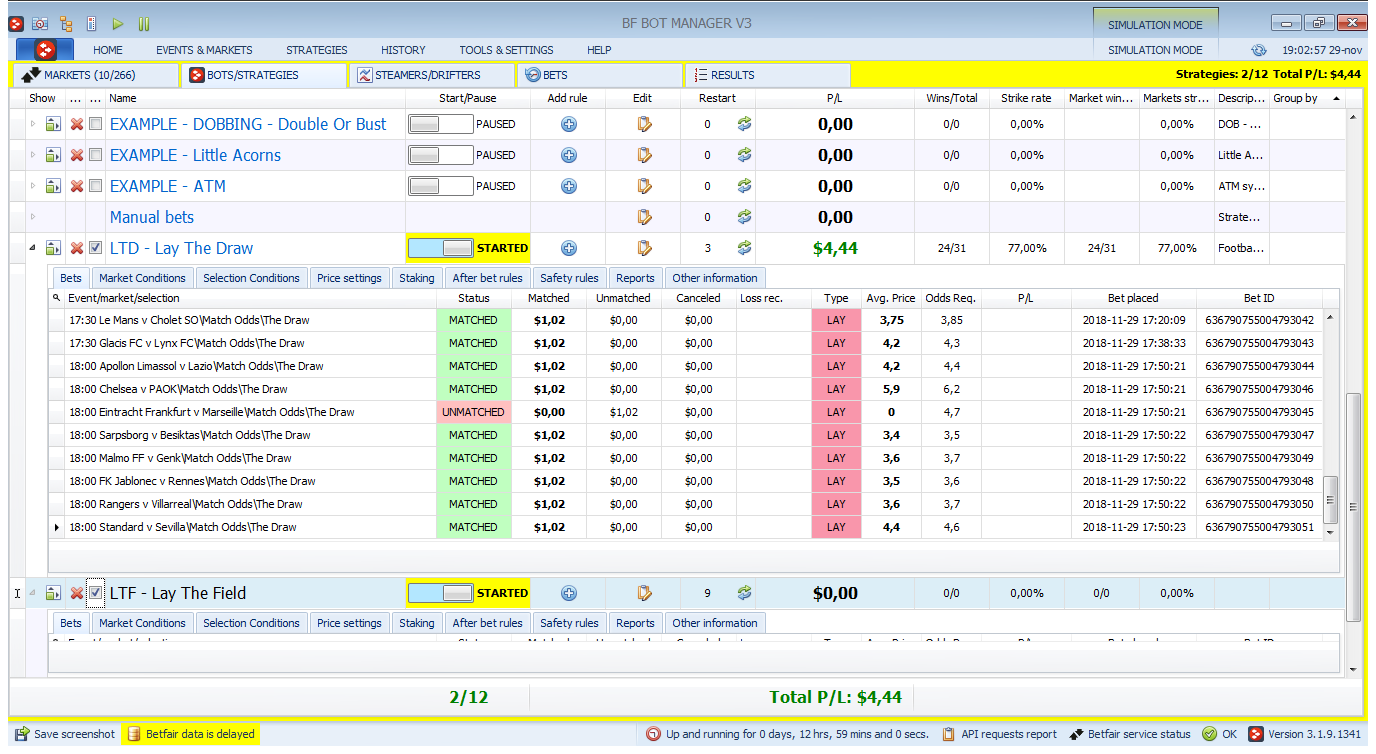
Task: Expand the EXAMPLE - DOBBING row
Action: (x=32, y=124)
